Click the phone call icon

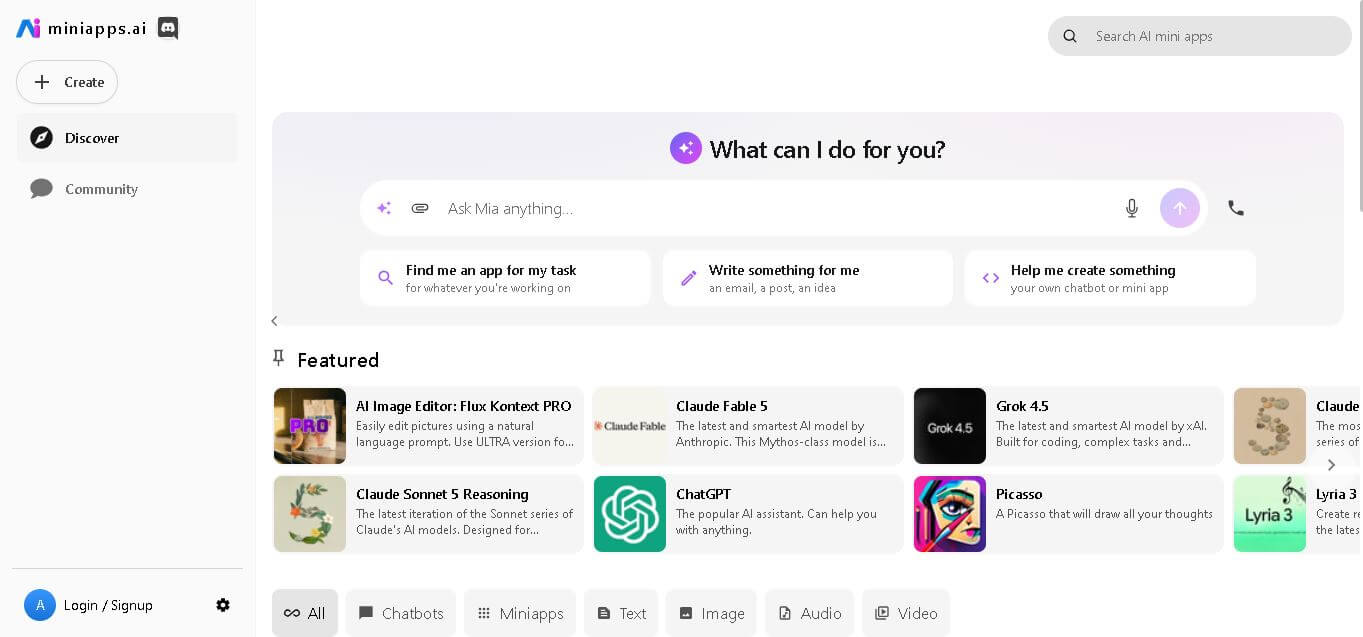pos(1236,208)
